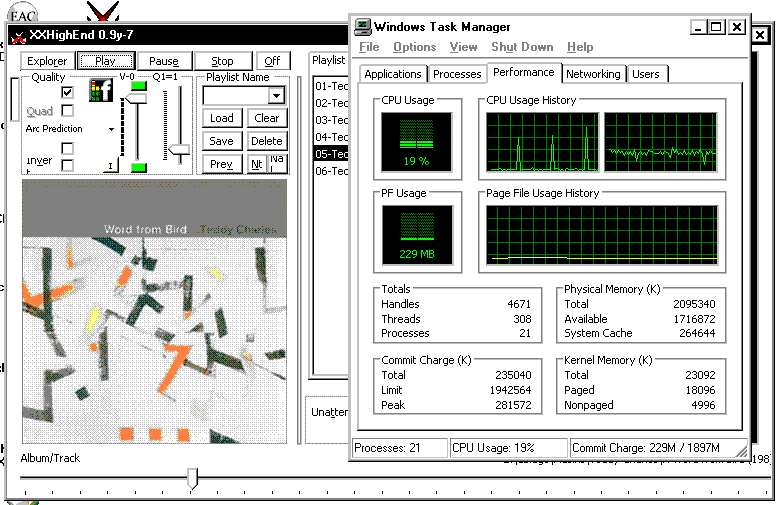Image resolution: width=779 pixels, height=505 pixels.
Task: Switch to the Processes tab
Action: [457, 74]
